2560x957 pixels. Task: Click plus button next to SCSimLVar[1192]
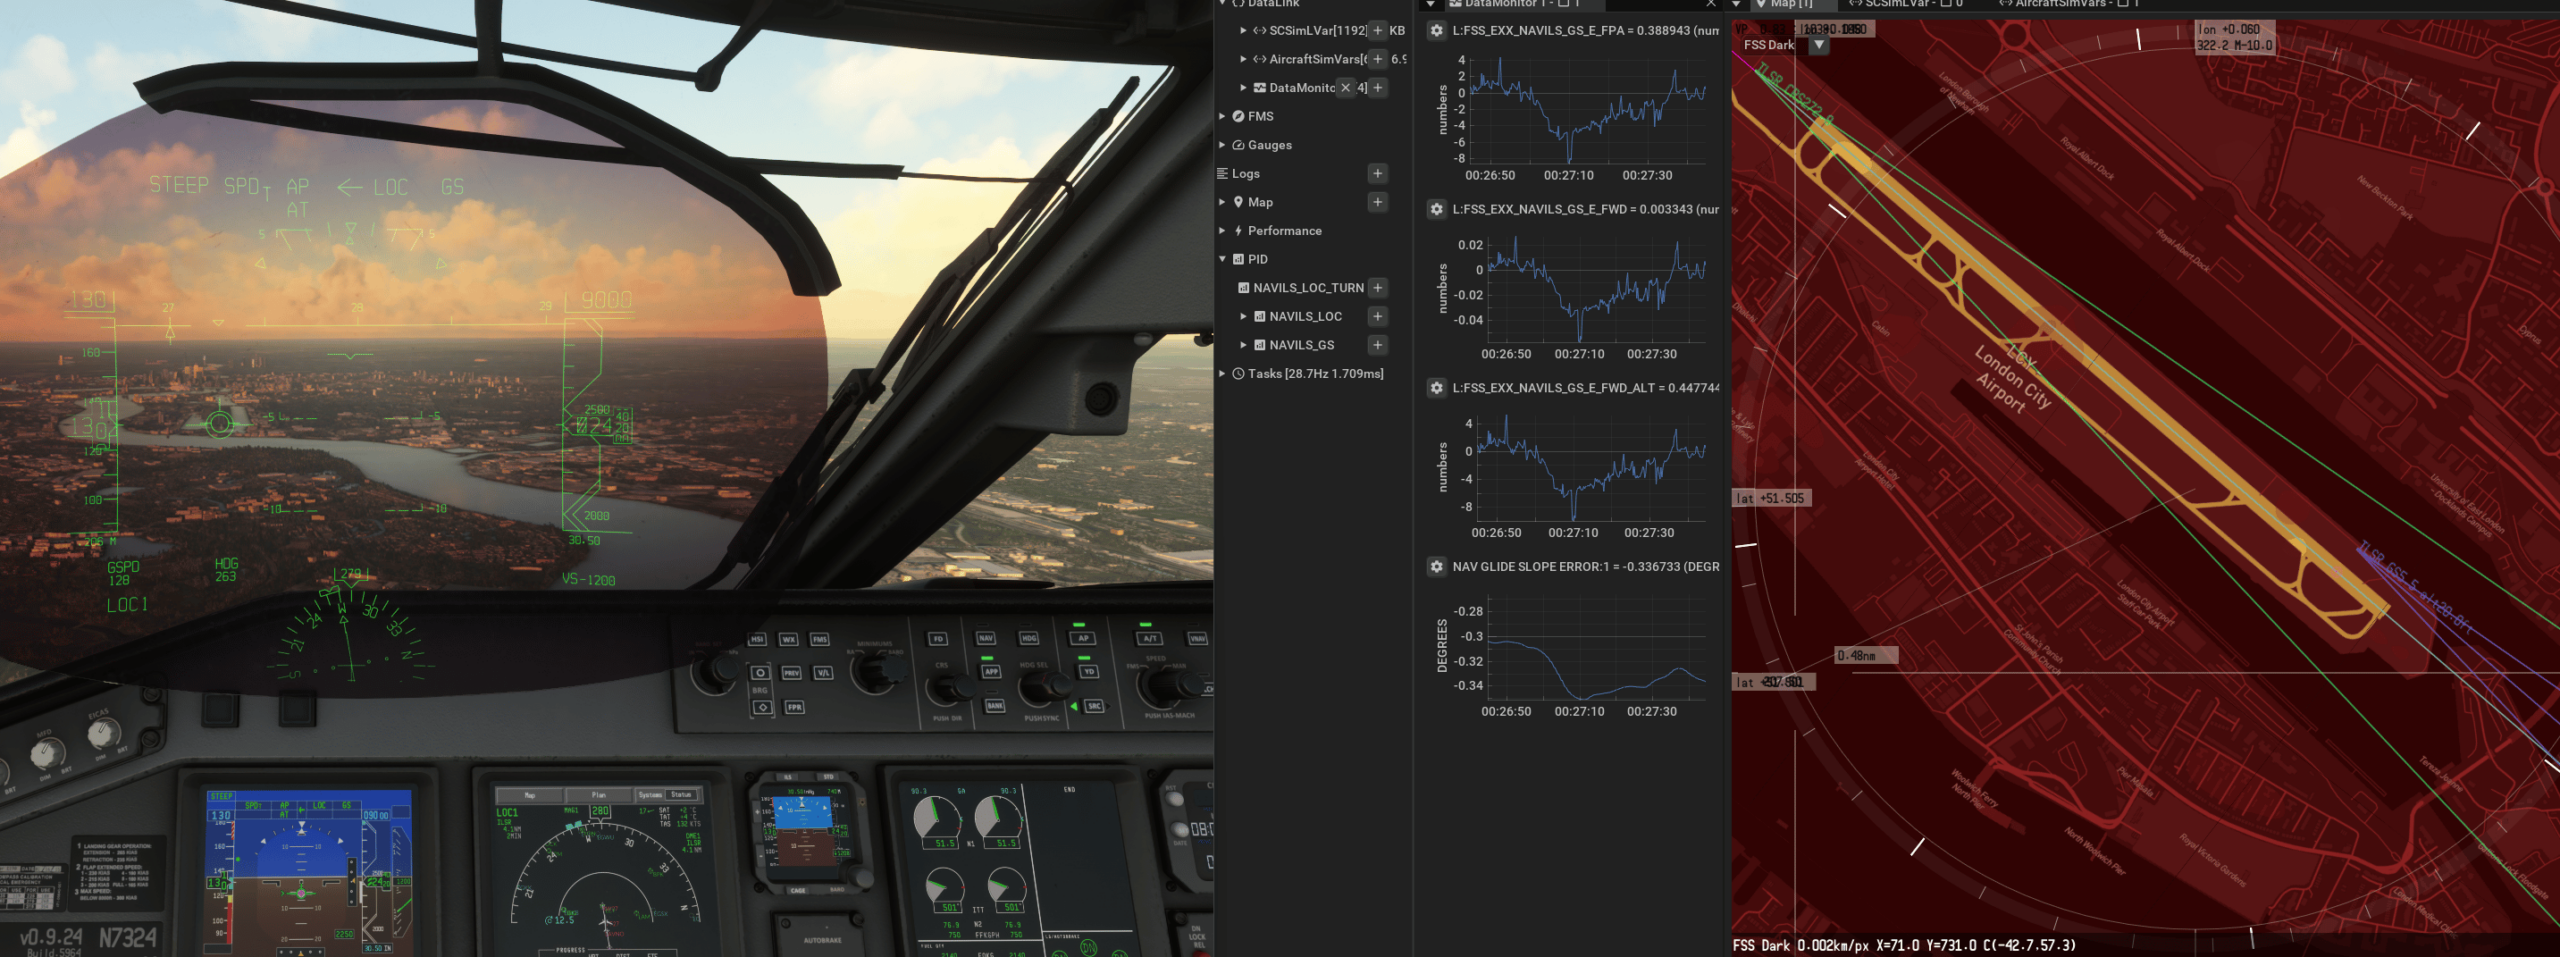click(1377, 30)
